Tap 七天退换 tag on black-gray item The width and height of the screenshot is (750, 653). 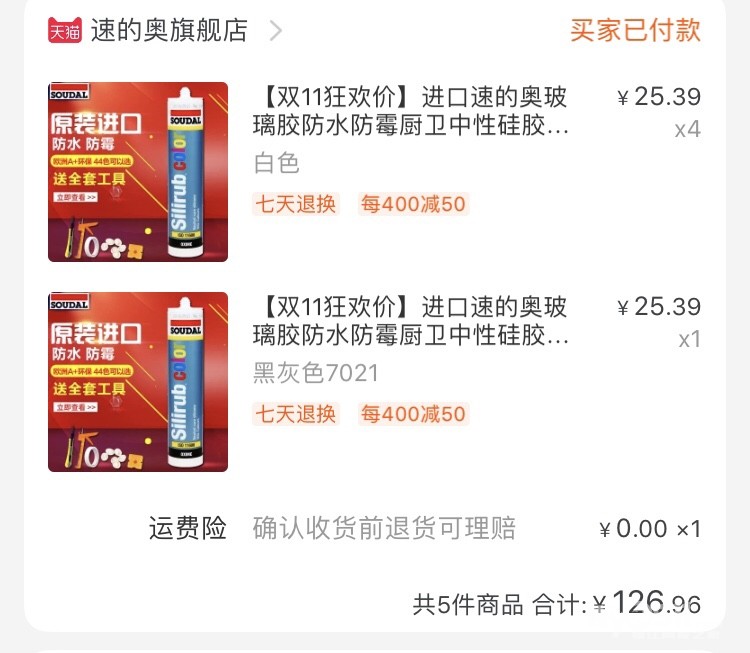296,414
